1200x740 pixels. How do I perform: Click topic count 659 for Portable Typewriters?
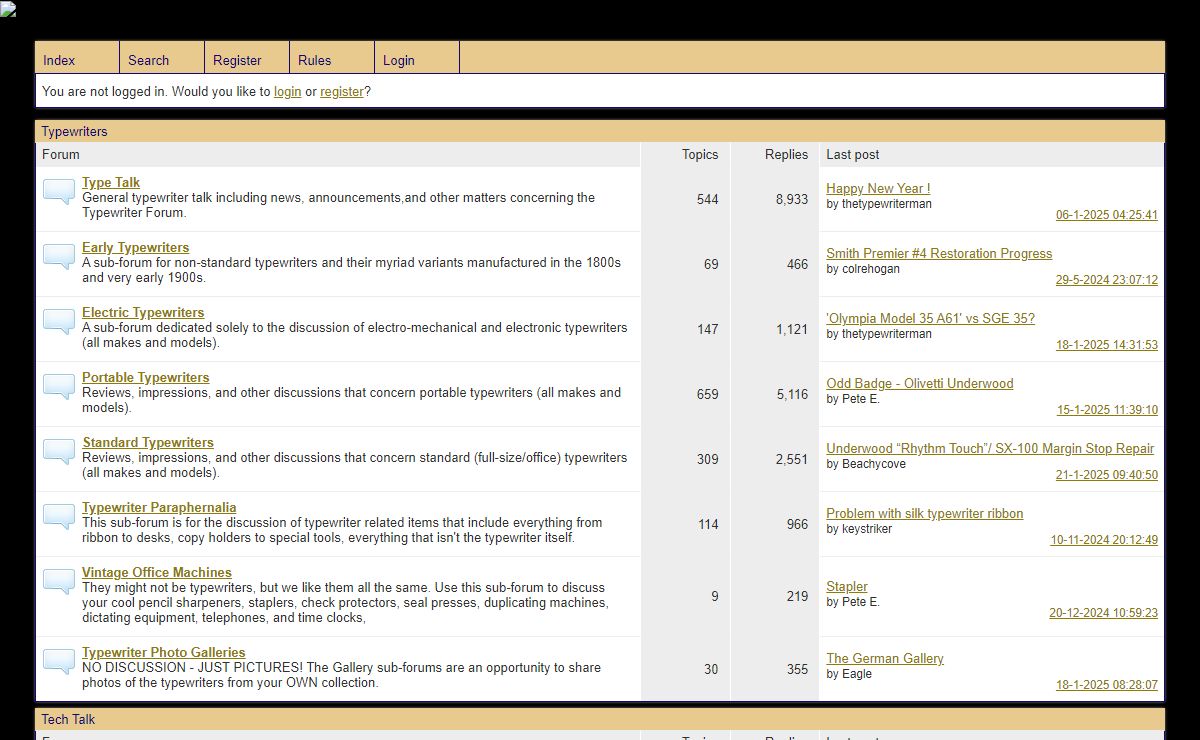[x=708, y=394]
